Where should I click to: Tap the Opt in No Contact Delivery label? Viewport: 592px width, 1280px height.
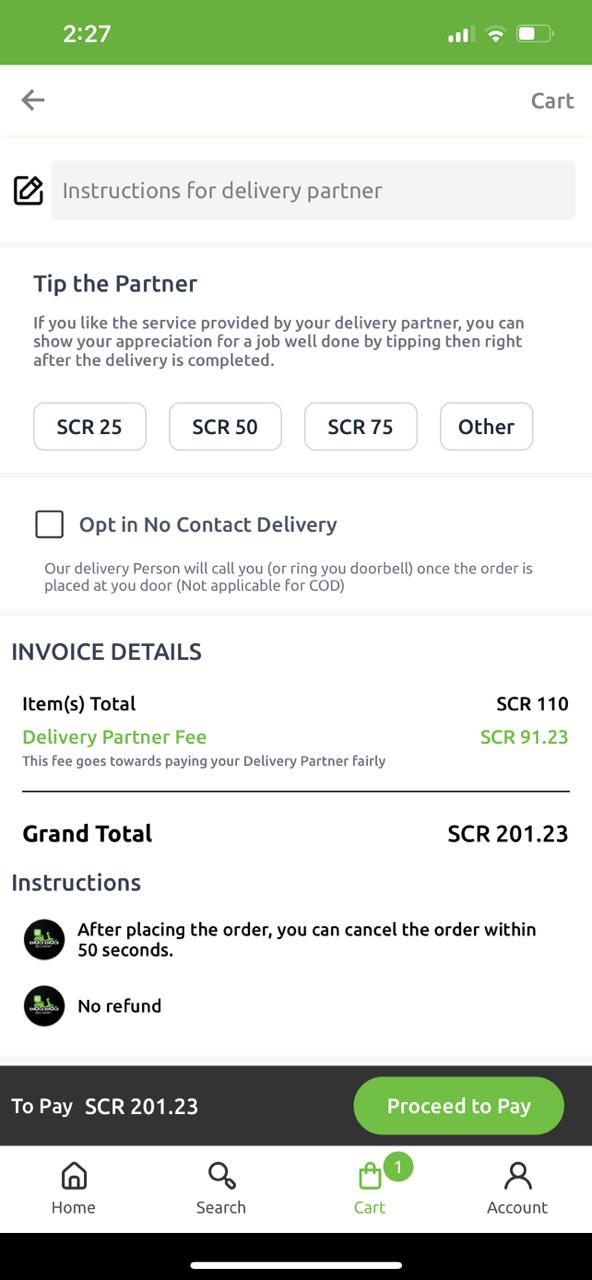click(x=208, y=524)
